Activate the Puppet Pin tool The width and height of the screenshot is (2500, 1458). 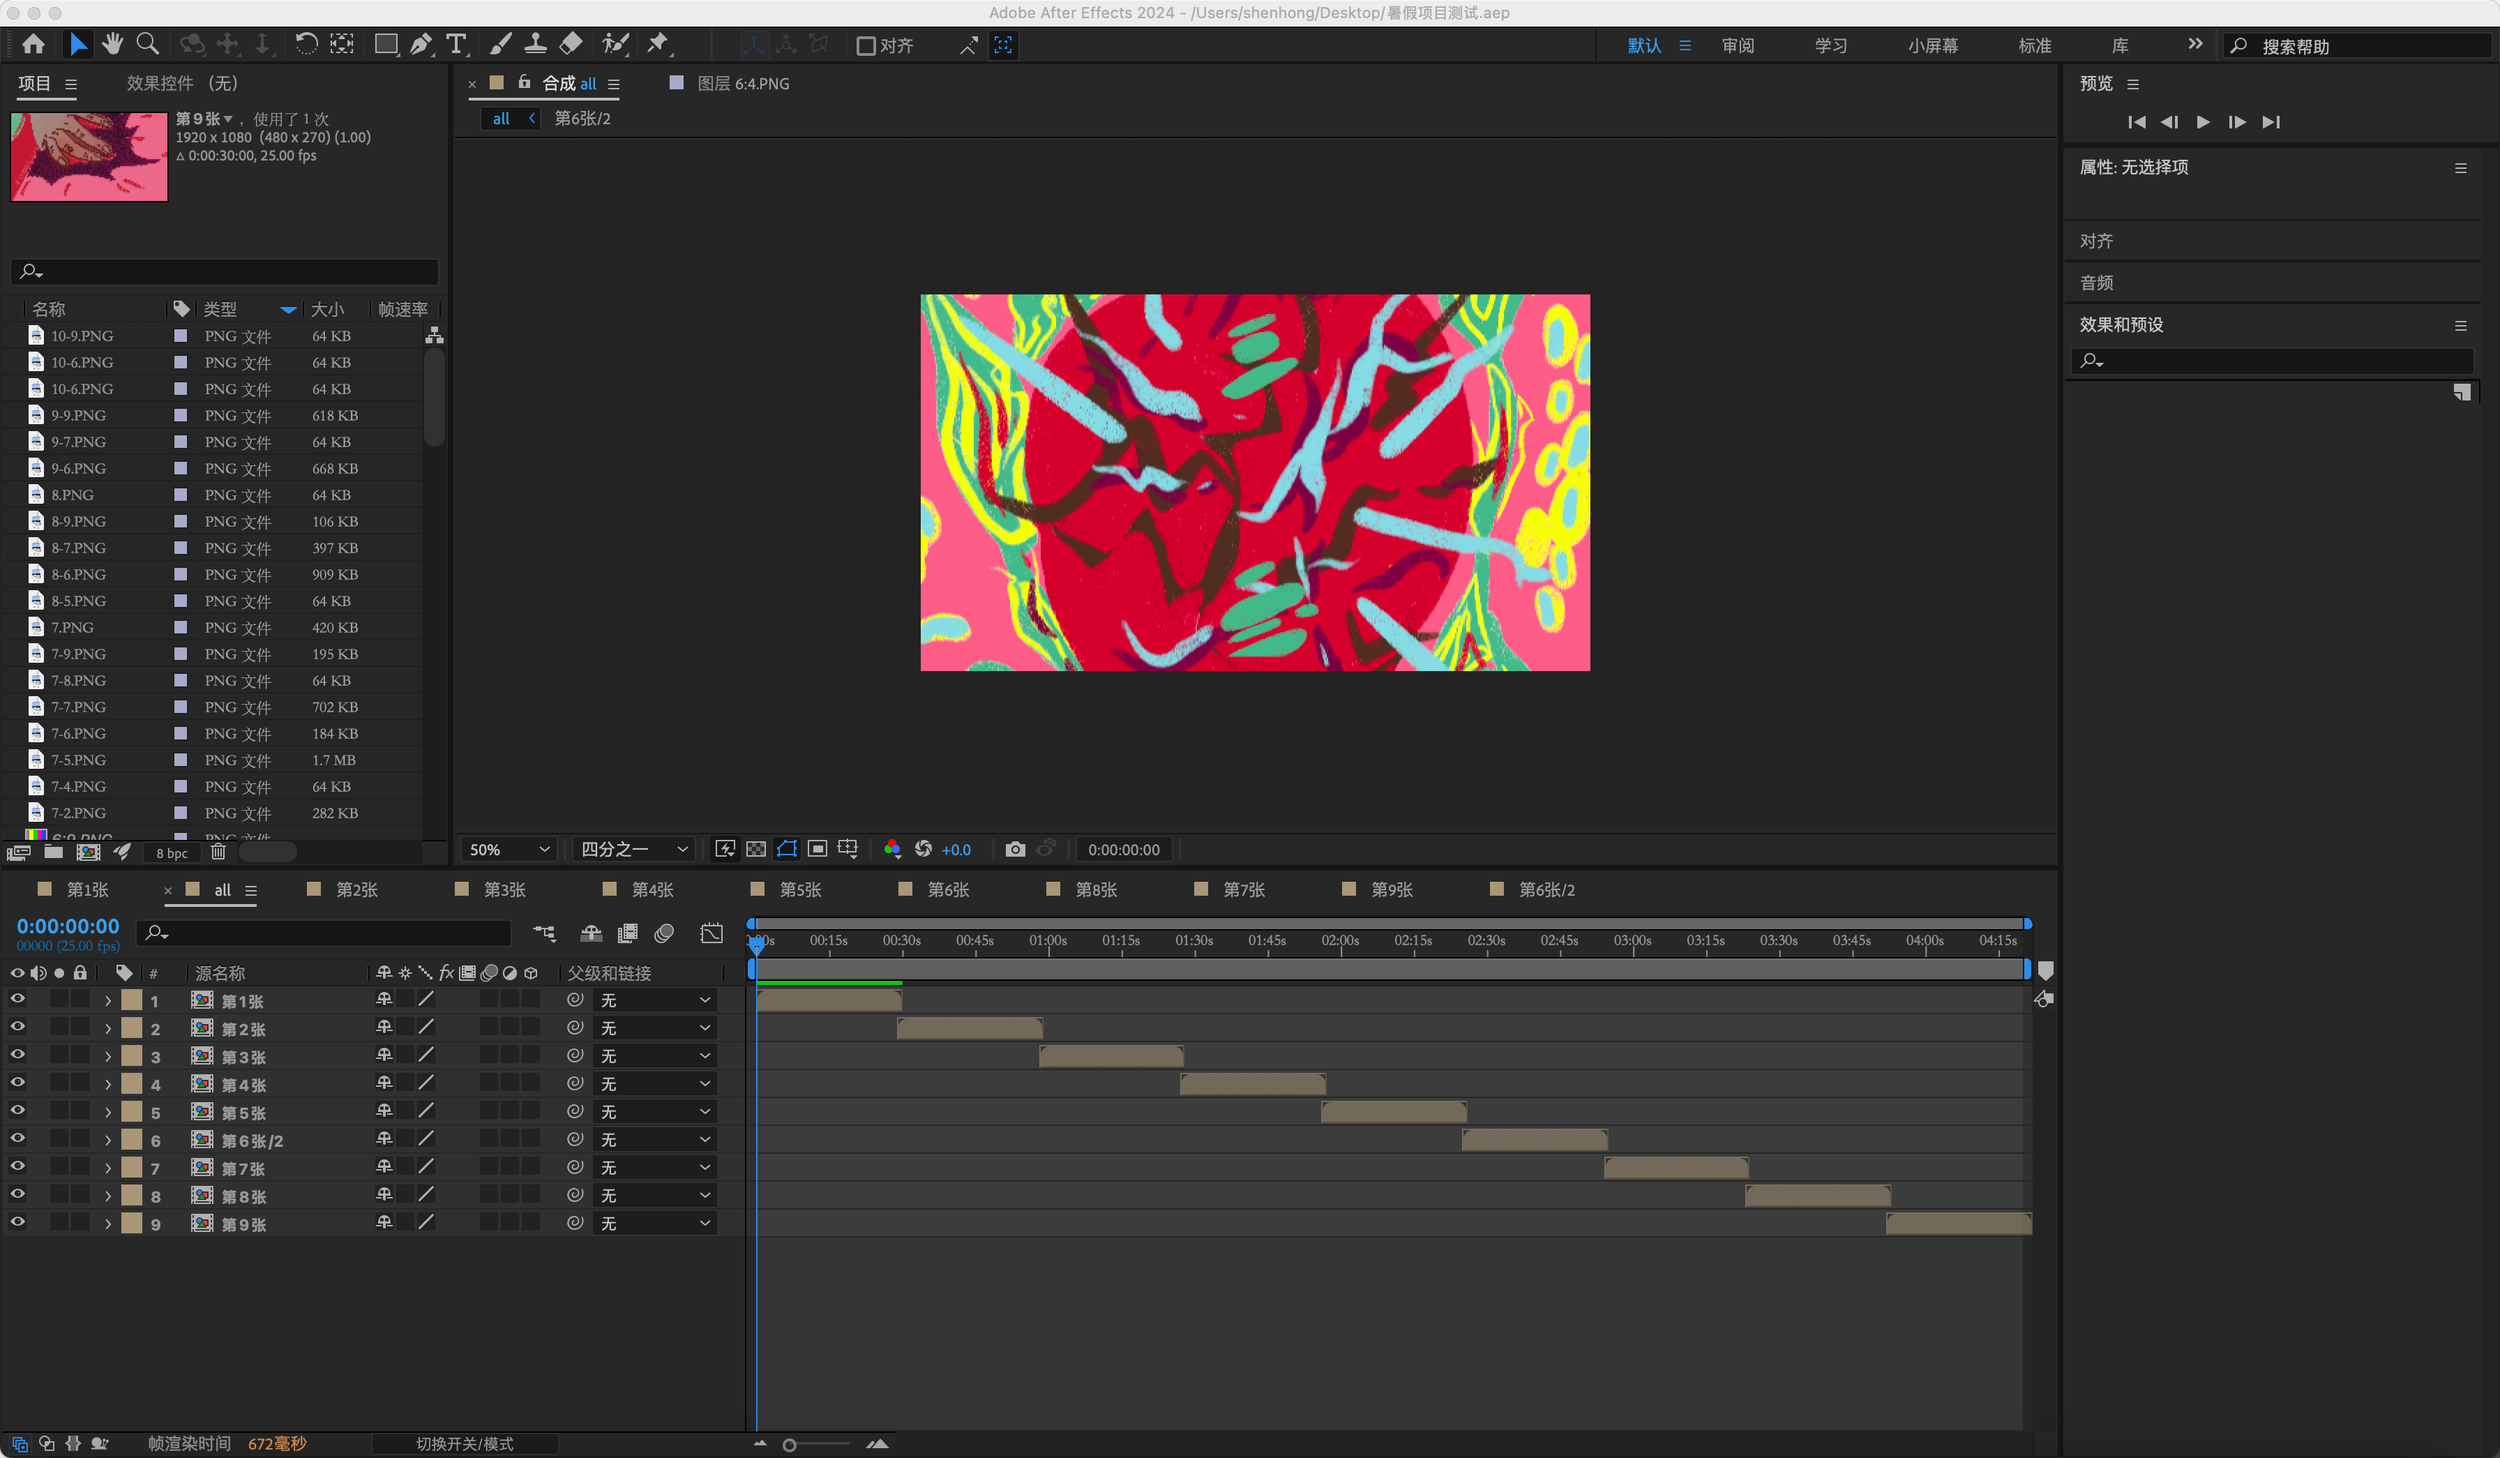tap(658, 44)
